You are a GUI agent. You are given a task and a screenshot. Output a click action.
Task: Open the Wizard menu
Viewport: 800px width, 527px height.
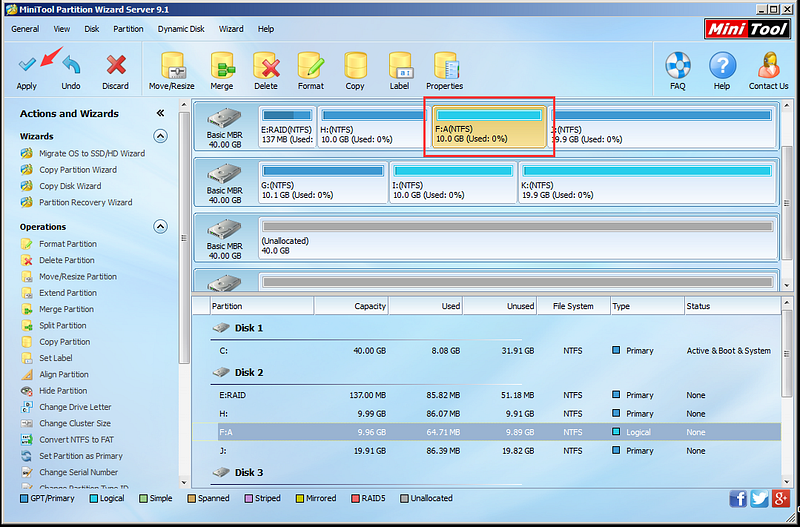(231, 29)
